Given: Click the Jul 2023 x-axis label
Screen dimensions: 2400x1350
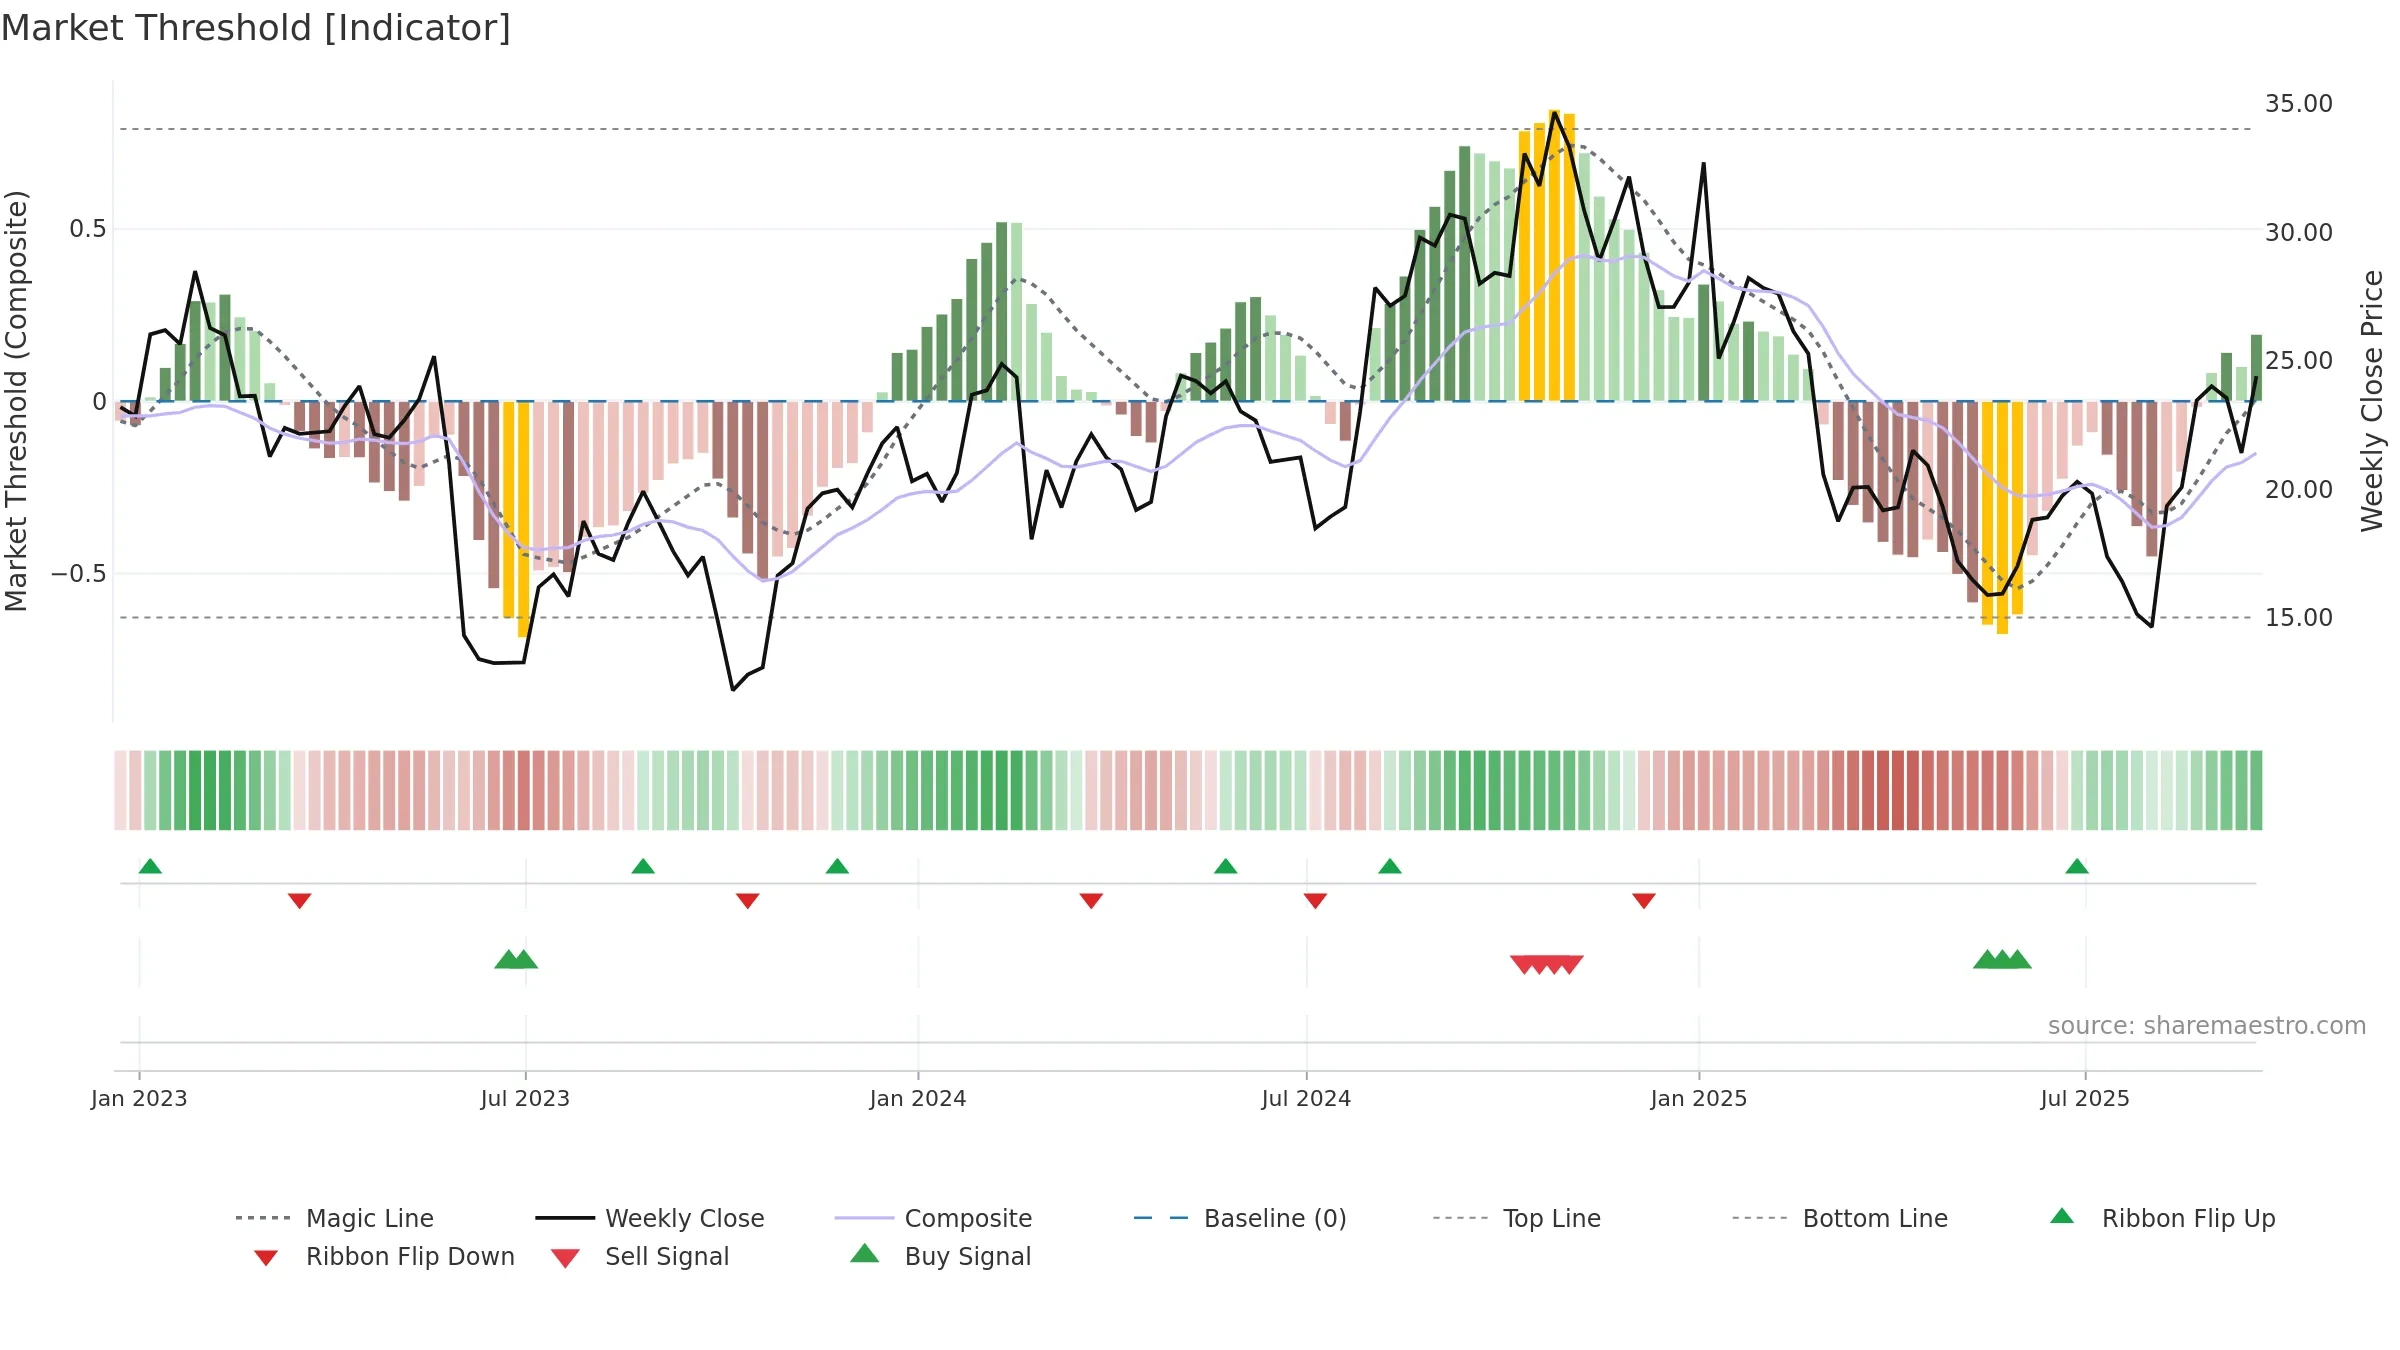Looking at the screenshot, I should click(525, 1099).
